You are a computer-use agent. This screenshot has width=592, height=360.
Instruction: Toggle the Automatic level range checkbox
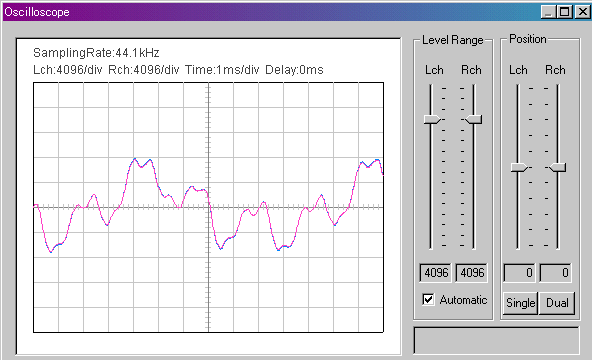tap(428, 300)
